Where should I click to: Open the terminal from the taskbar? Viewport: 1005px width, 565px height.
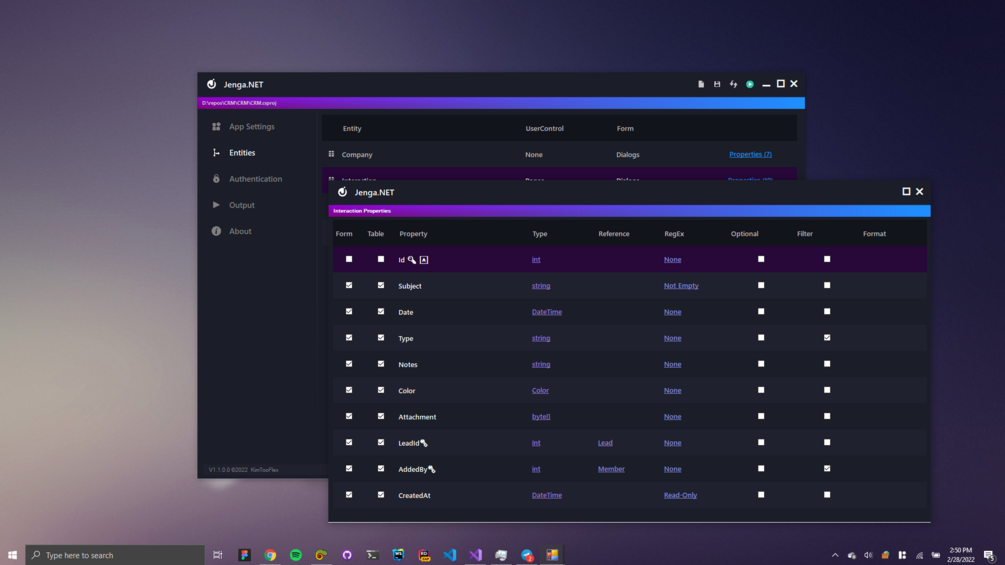coord(372,555)
